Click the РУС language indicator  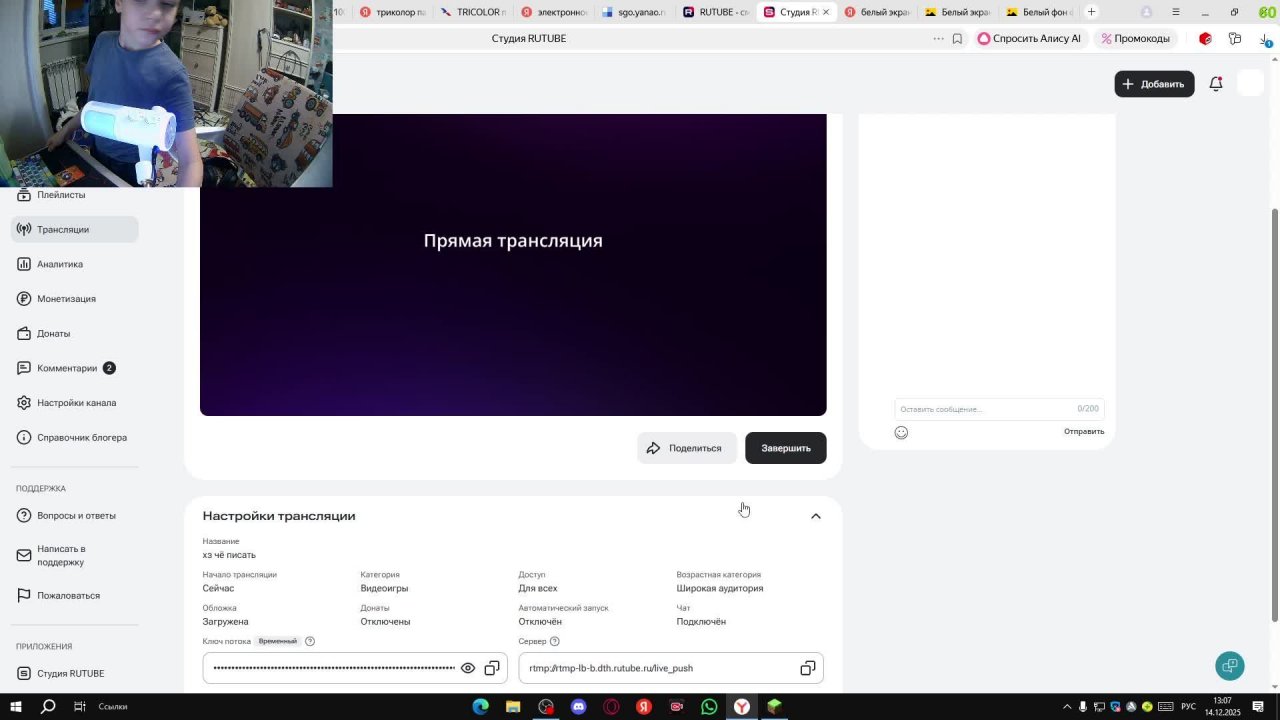click(x=1189, y=707)
